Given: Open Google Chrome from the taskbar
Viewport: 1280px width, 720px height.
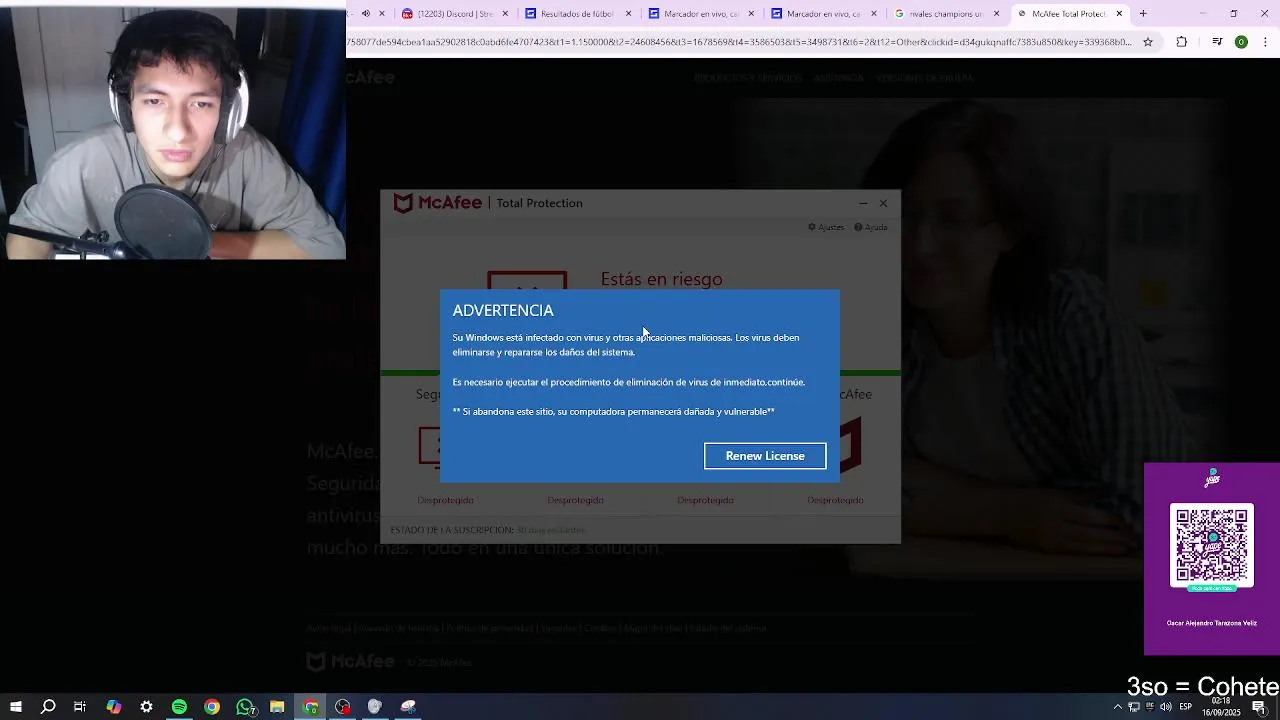Looking at the screenshot, I should point(212,707).
